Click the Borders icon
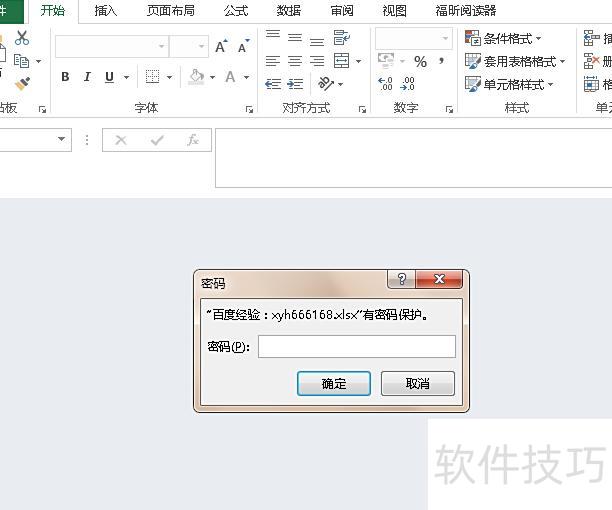Viewport: 612px width, 510px height. coord(152,76)
